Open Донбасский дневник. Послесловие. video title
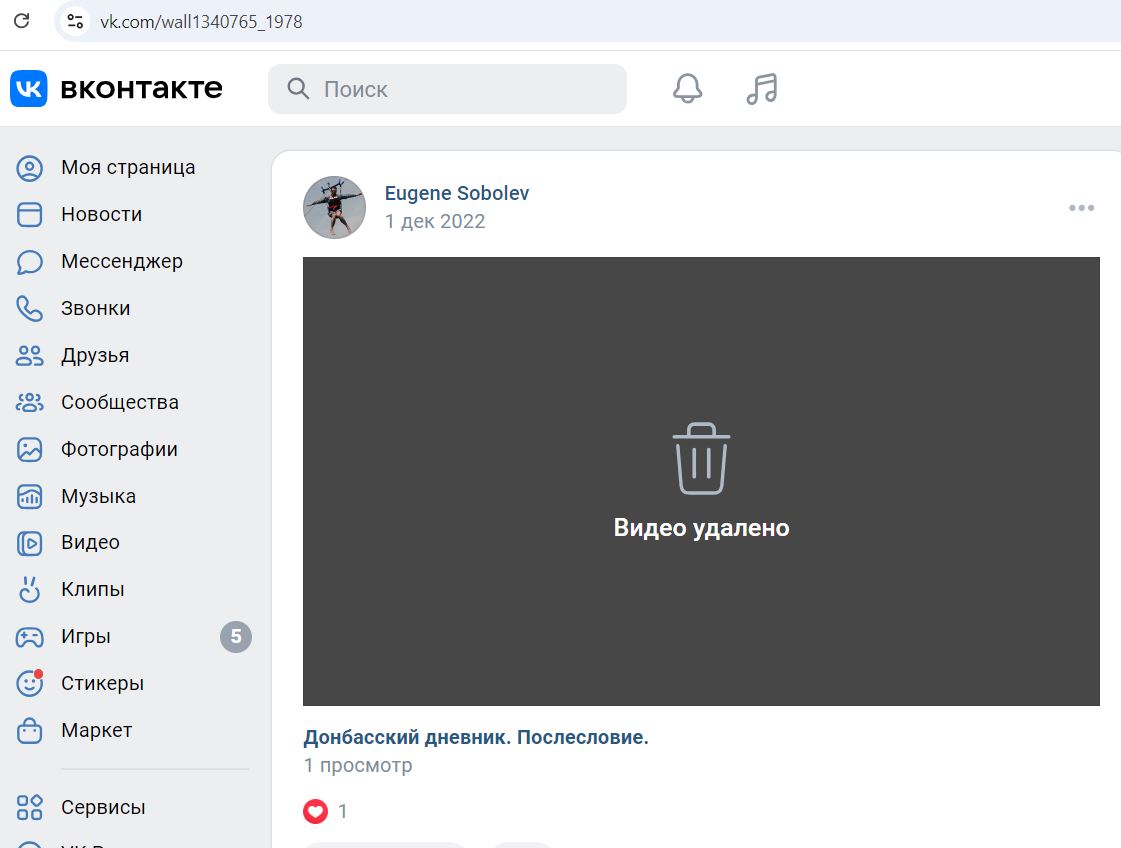The image size is (1121, 848). [476, 737]
